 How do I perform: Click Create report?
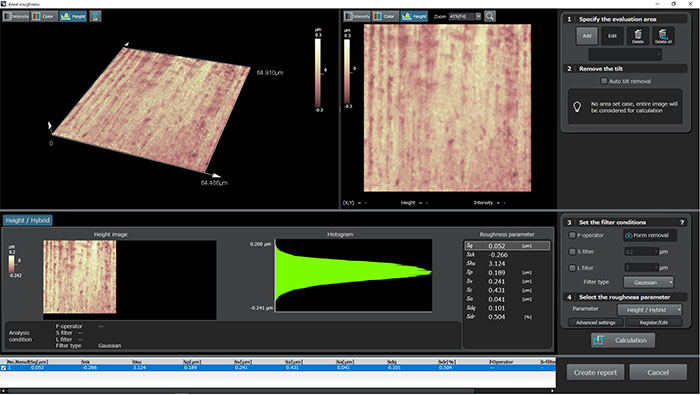tap(595, 372)
